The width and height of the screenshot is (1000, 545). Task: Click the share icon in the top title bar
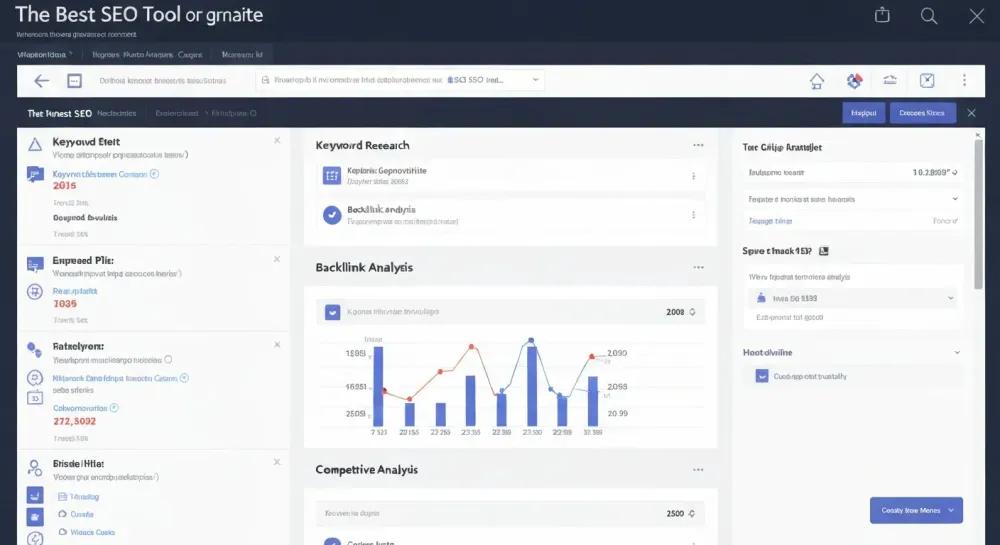pyautogui.click(x=882, y=15)
